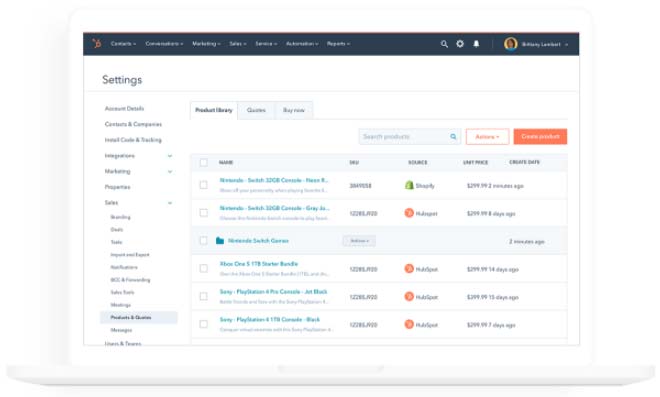Open the Conversations navigation menu
This screenshot has height=397, width=660.
(x=164, y=44)
